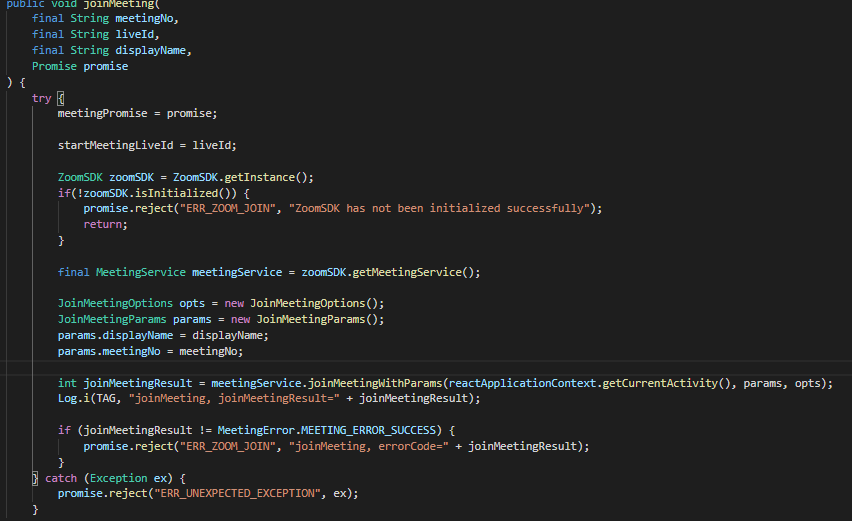Viewport: 852px width, 521px height.
Task: Click 'reactApplicationContext.getCurrentActivity()' argument
Action: pyautogui.click(x=590, y=384)
